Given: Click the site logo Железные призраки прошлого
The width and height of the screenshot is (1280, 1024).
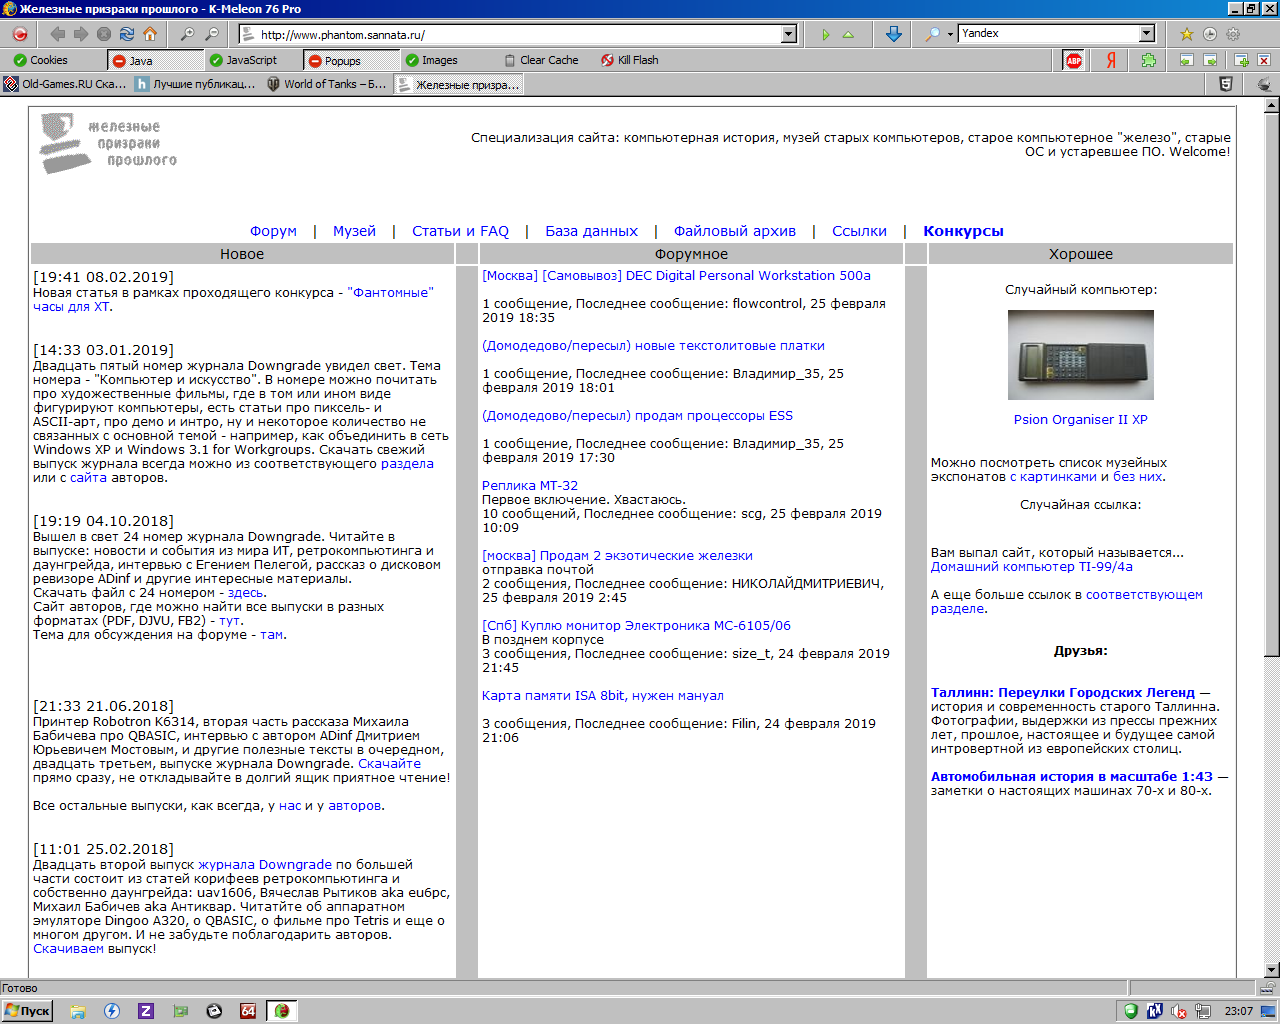Looking at the screenshot, I should point(108,144).
